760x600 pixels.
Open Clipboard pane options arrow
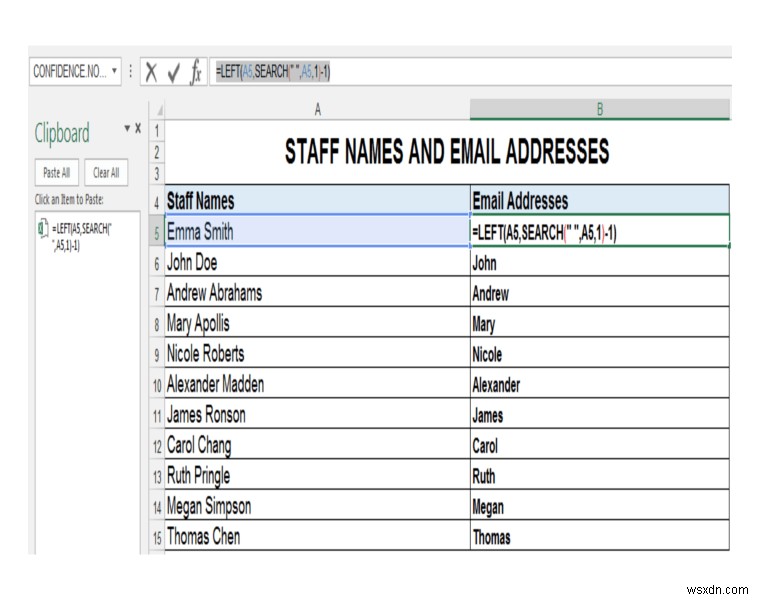point(127,128)
